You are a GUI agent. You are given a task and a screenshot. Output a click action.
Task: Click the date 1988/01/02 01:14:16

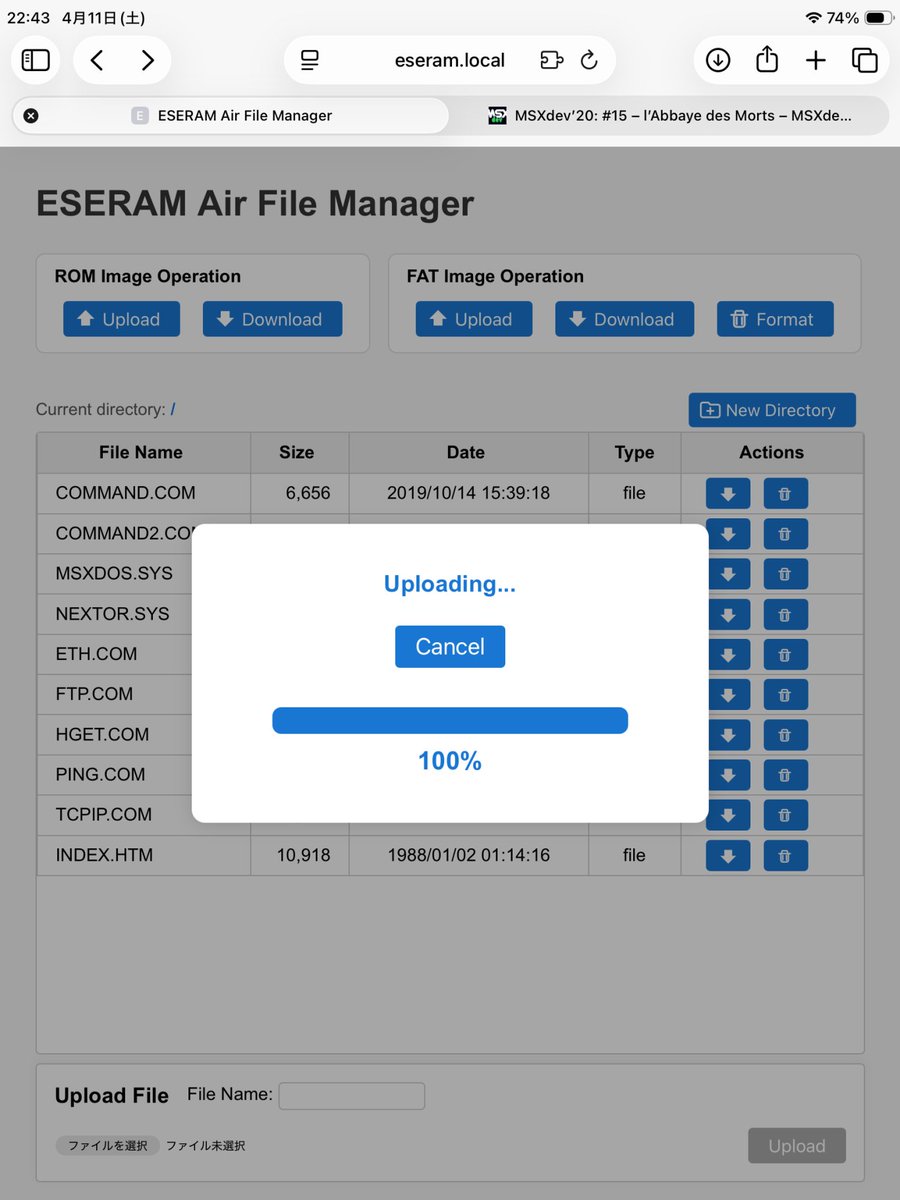tap(469, 855)
